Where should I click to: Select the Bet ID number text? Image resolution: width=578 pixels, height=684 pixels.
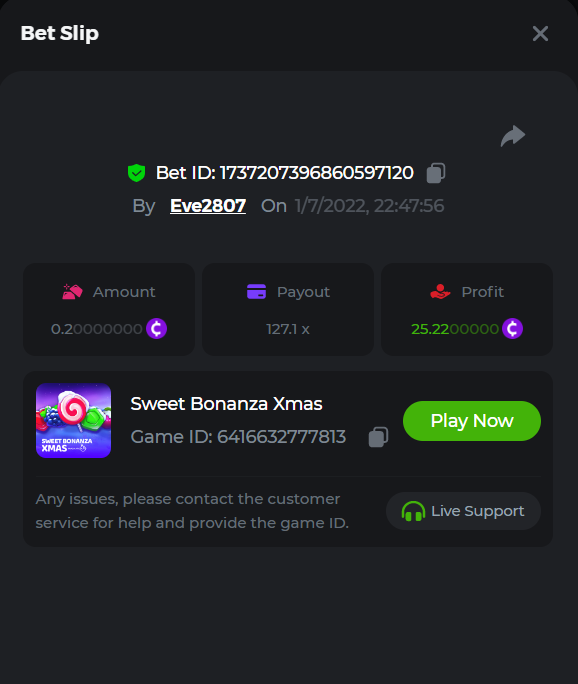point(316,173)
